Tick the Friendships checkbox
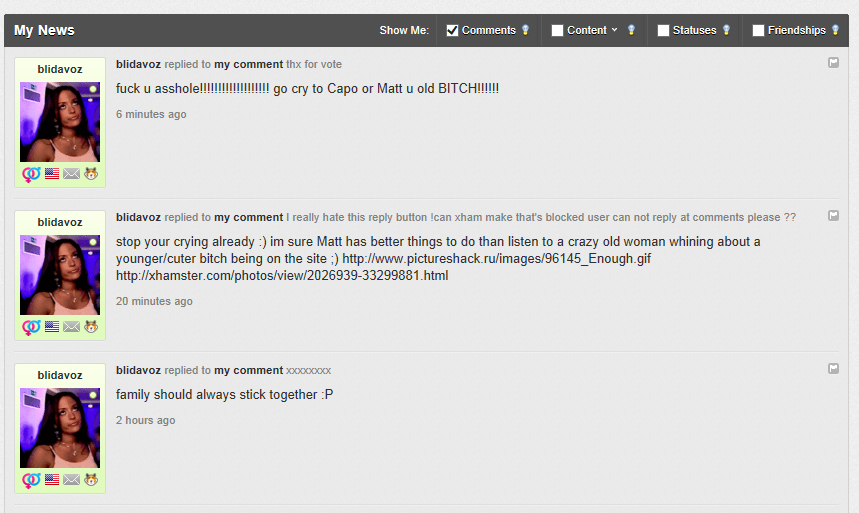859x513 pixels. pyautogui.click(x=758, y=30)
